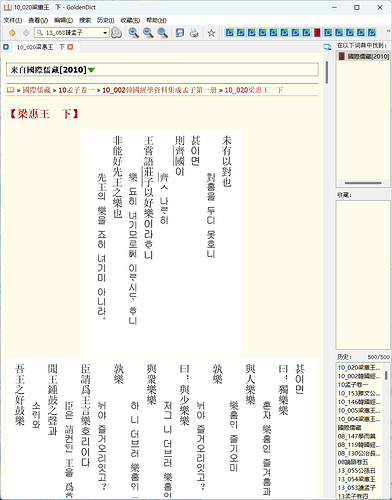The width and height of the screenshot is (392, 500).
Task: Open history entry 國際儒藏
Action: pos(349,428)
